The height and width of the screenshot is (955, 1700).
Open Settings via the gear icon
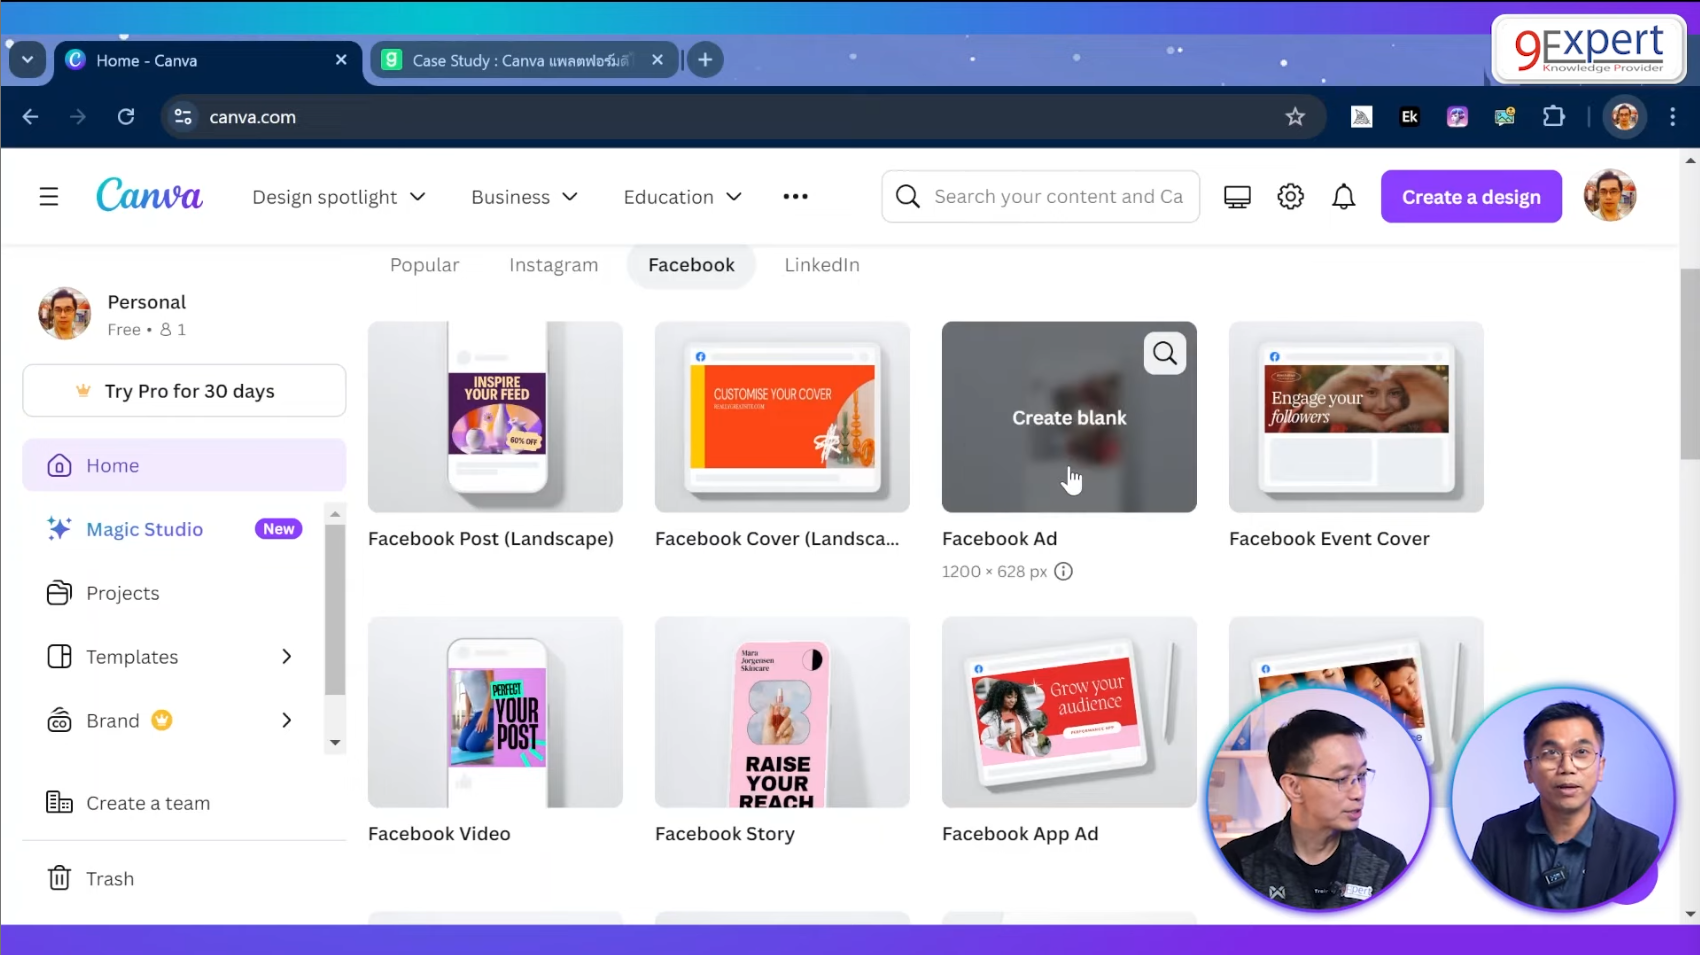pos(1290,196)
